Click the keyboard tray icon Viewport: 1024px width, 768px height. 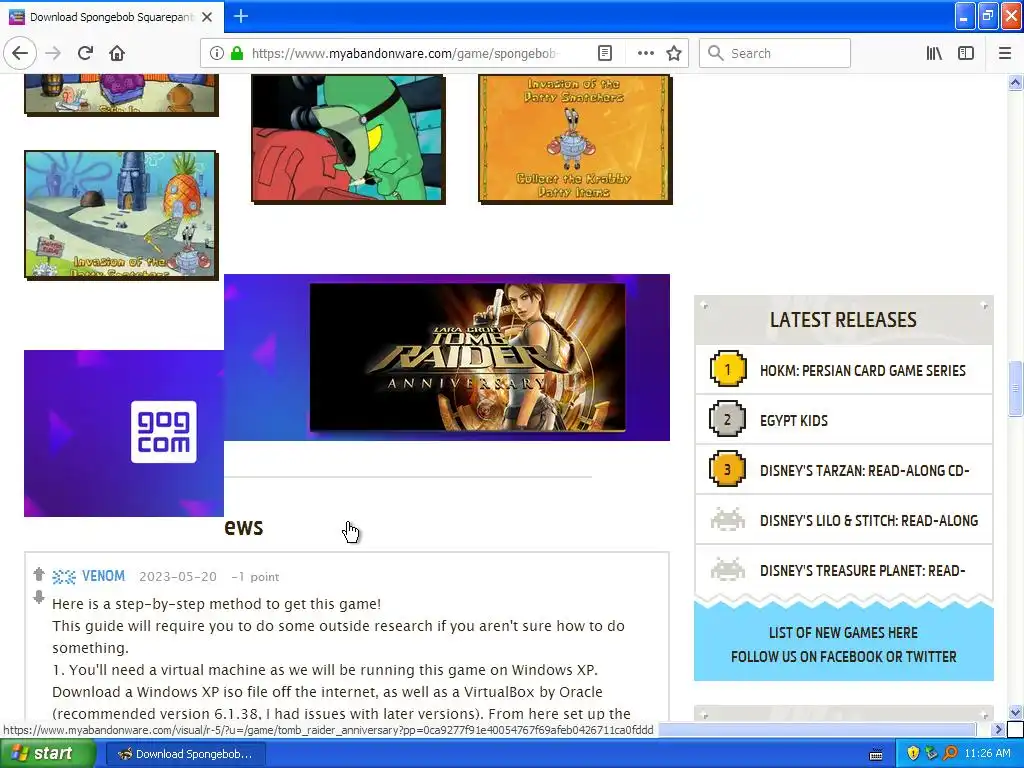point(876,754)
